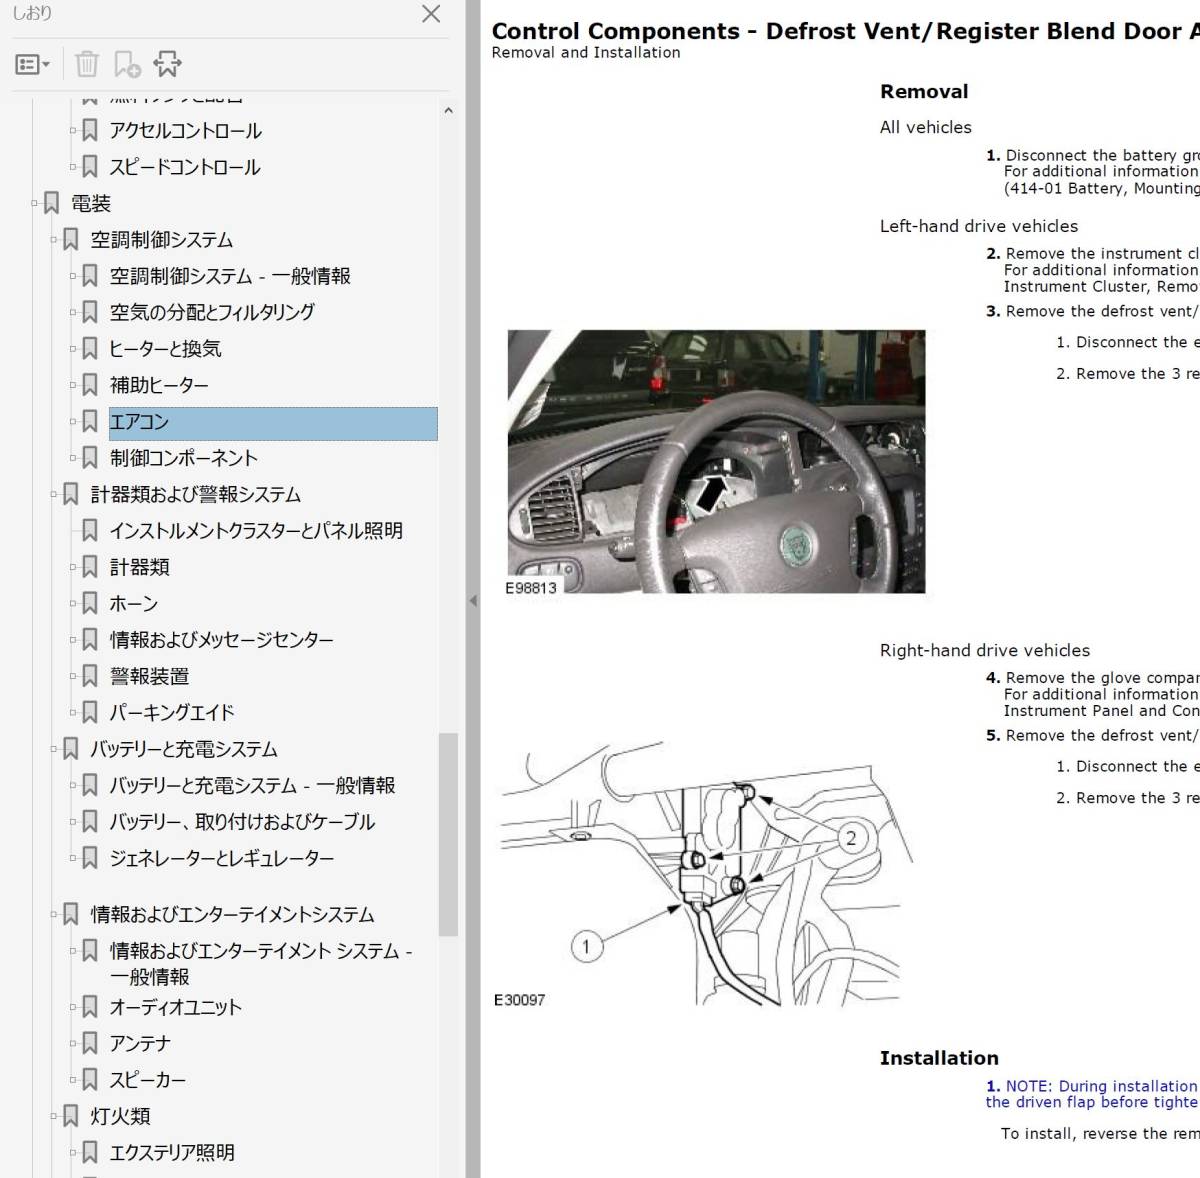Close the しおり bookmarks panel
This screenshot has width=1200, height=1178.
pyautogui.click(x=431, y=14)
